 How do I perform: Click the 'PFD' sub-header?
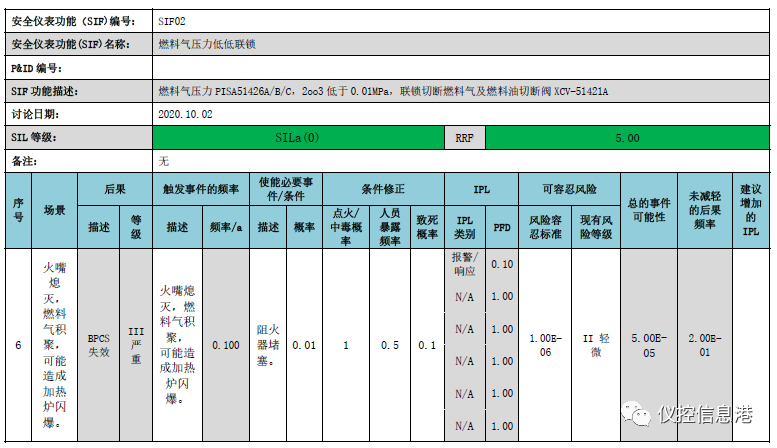click(x=502, y=227)
